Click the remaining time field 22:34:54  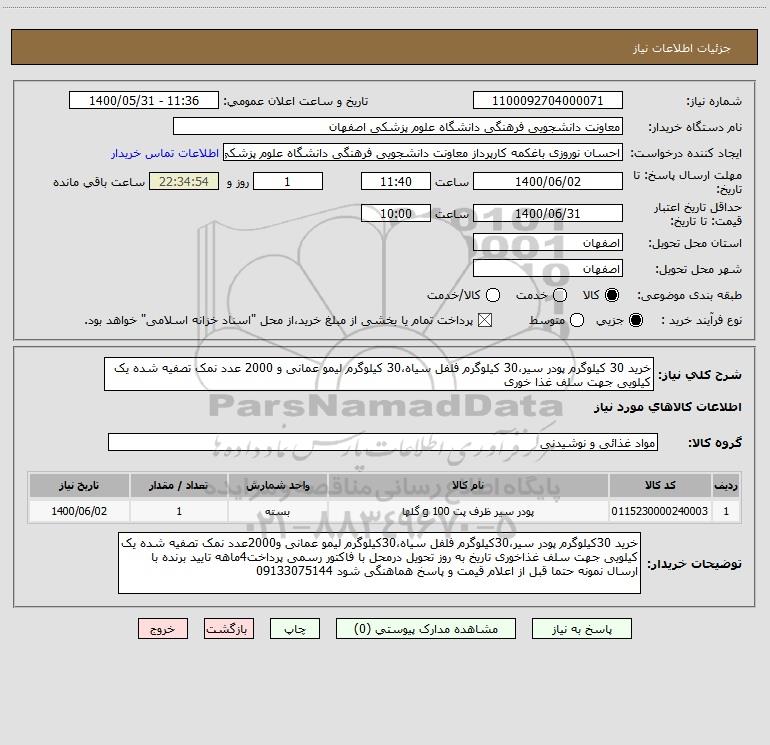point(184,182)
